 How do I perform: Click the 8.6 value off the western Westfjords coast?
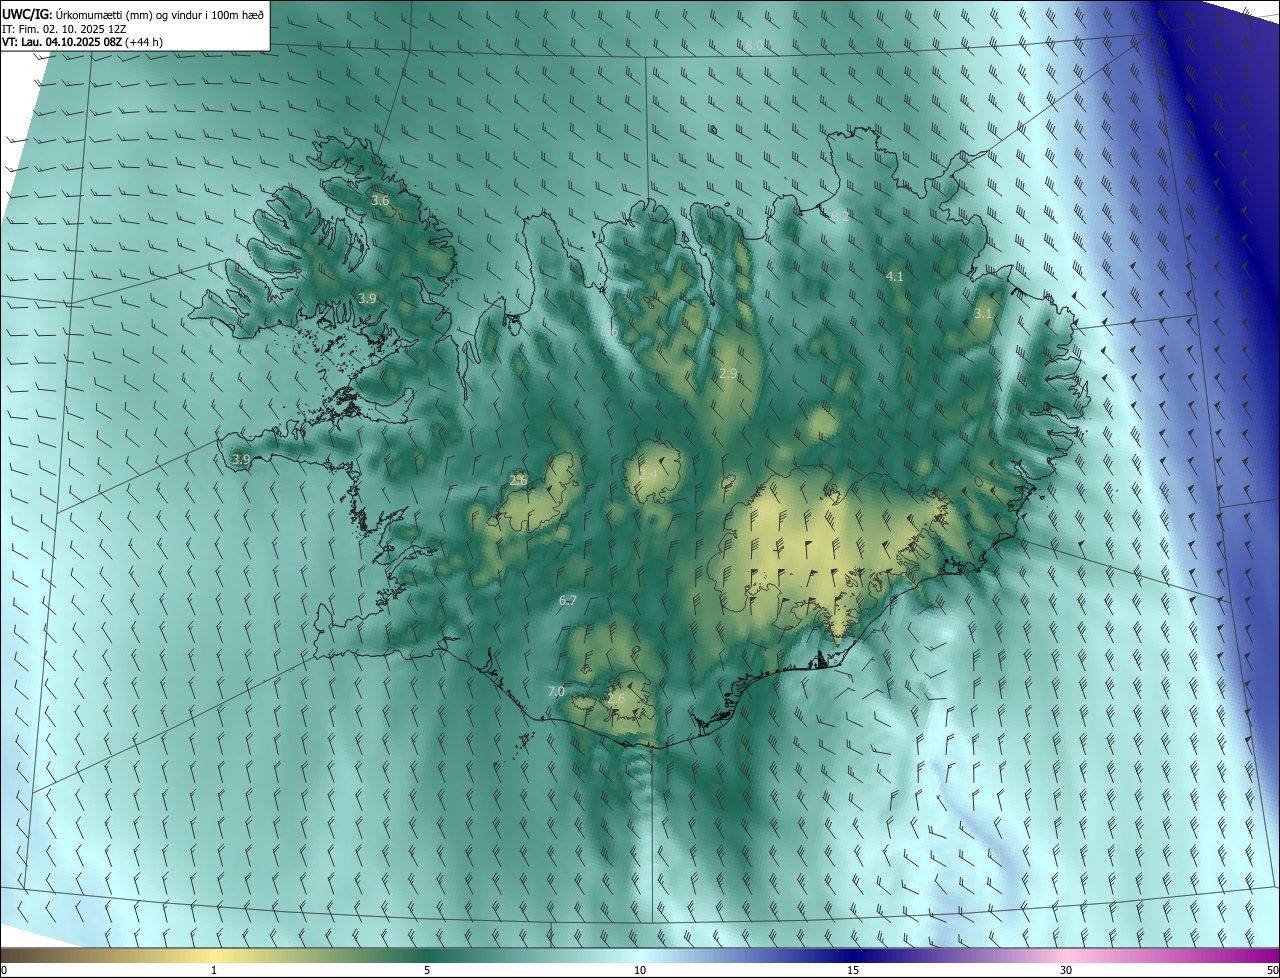[246, 258]
